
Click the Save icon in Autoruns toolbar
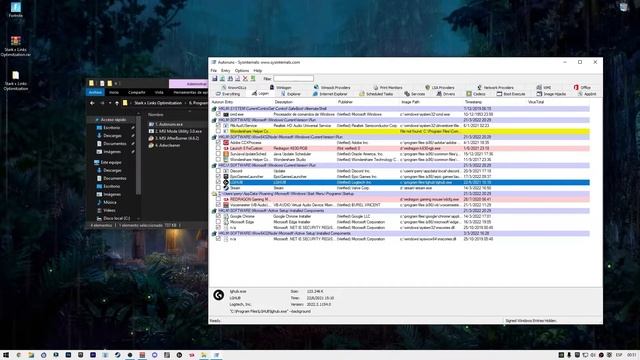coord(214,78)
